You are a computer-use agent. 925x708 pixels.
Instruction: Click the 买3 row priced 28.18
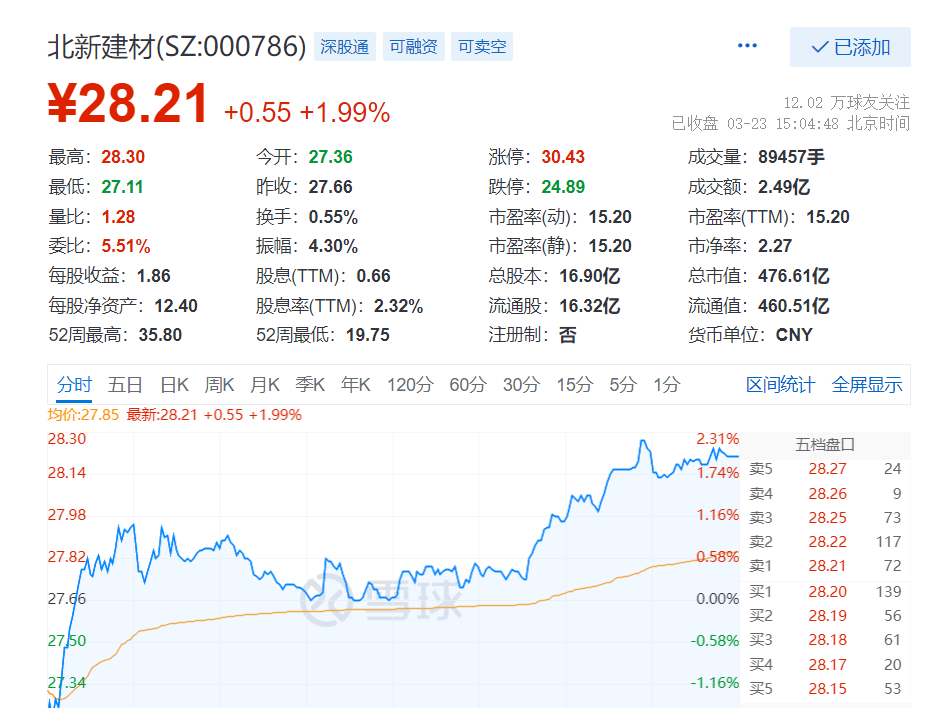[825, 640]
